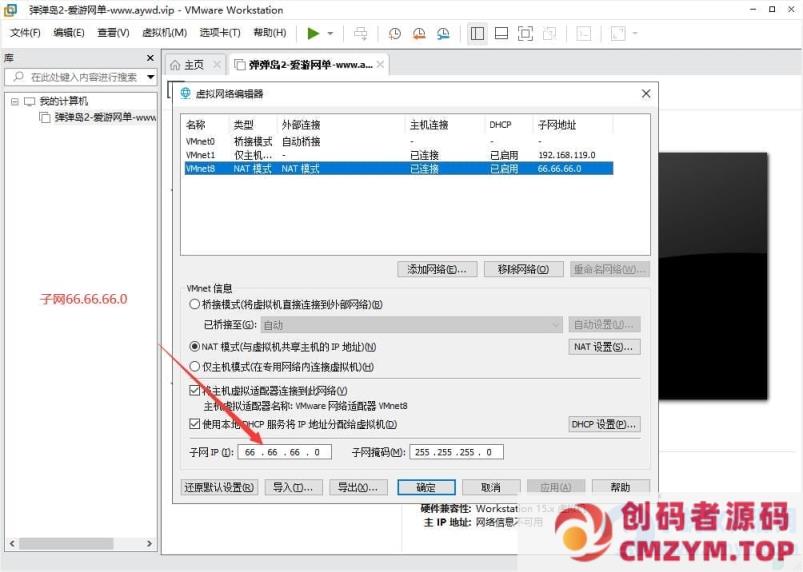Viewport: 803px width, 572px height.
Task: Open the power options dropdown arrow beside play
Action: click(x=330, y=33)
